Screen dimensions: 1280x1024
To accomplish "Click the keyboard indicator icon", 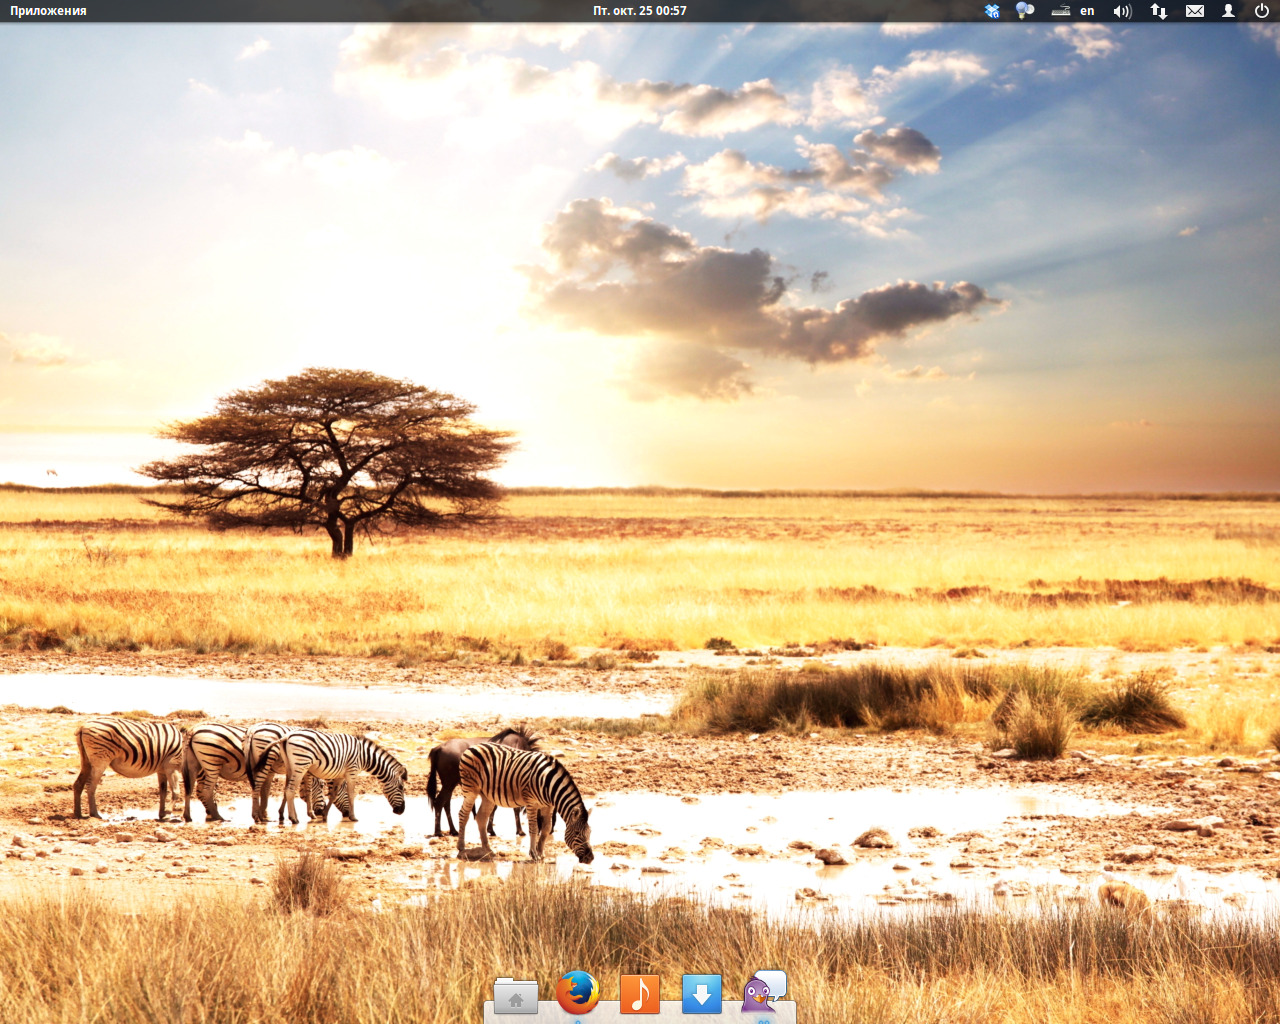I will point(1061,11).
